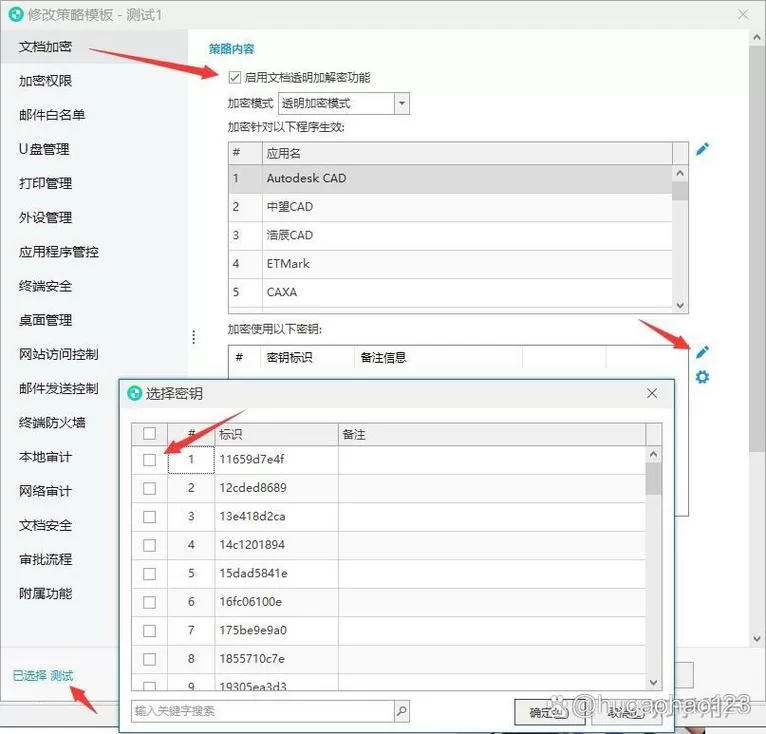Click the key dialog scroll-up arrow
The width and height of the screenshot is (766, 734).
(653, 454)
